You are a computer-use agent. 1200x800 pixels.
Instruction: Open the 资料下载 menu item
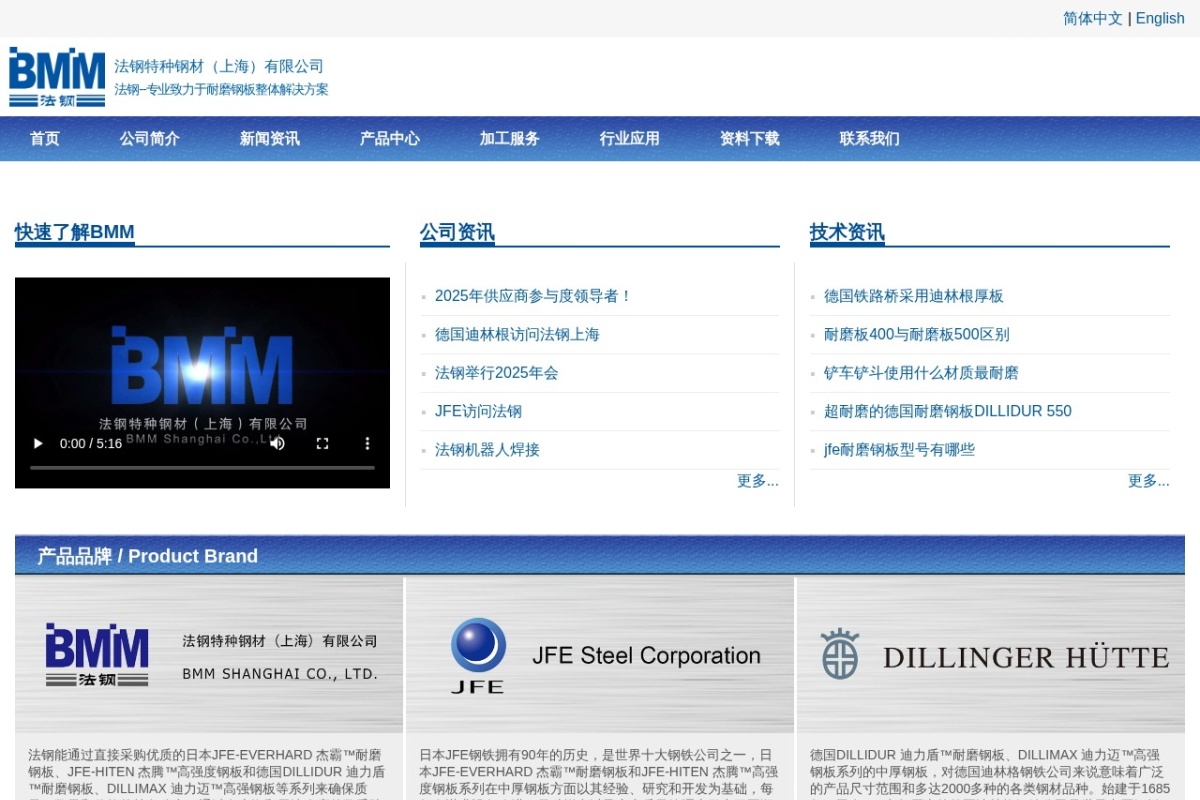750,139
